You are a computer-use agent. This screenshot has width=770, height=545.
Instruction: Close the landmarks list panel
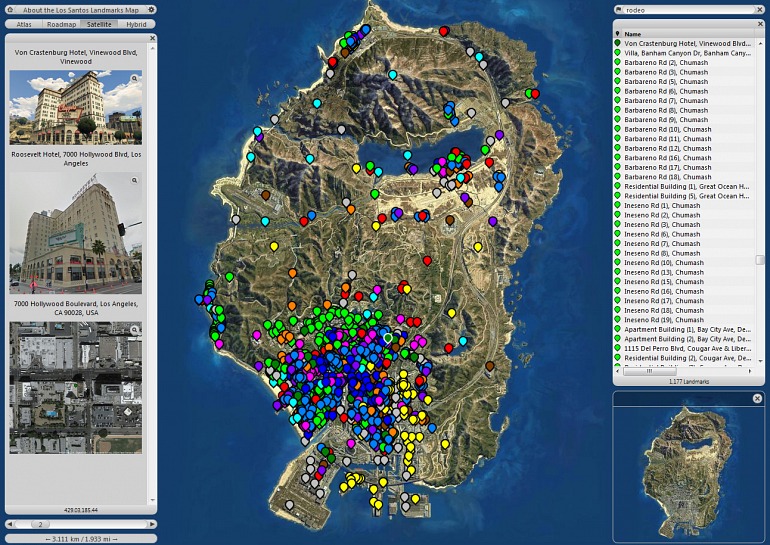point(761,24)
